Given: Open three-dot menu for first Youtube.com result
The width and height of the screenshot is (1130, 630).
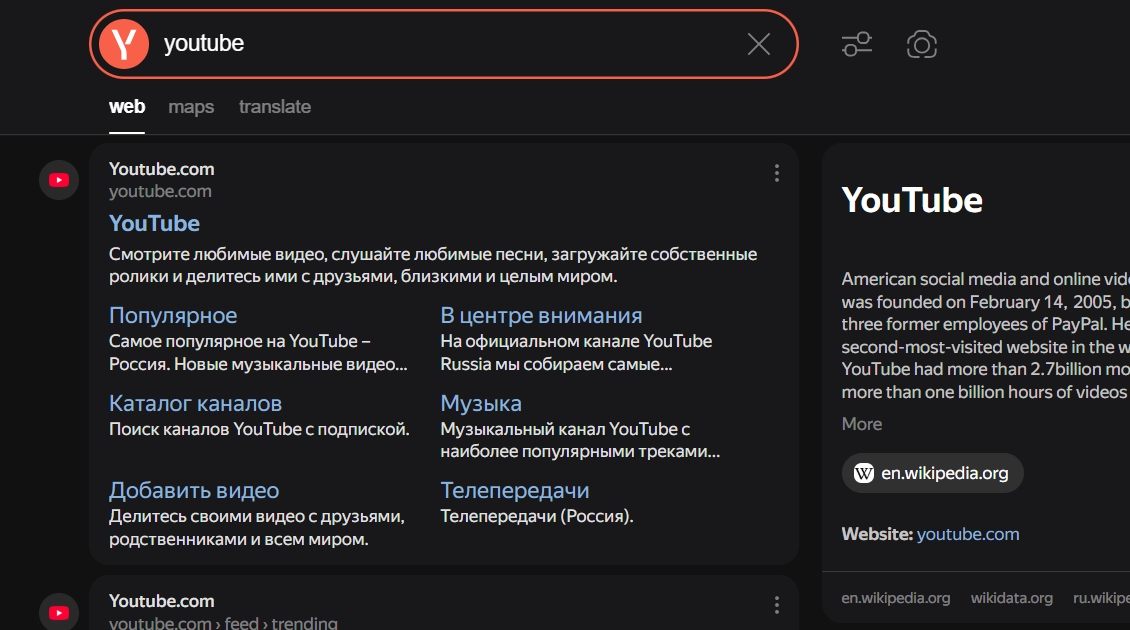Looking at the screenshot, I should point(777,173).
